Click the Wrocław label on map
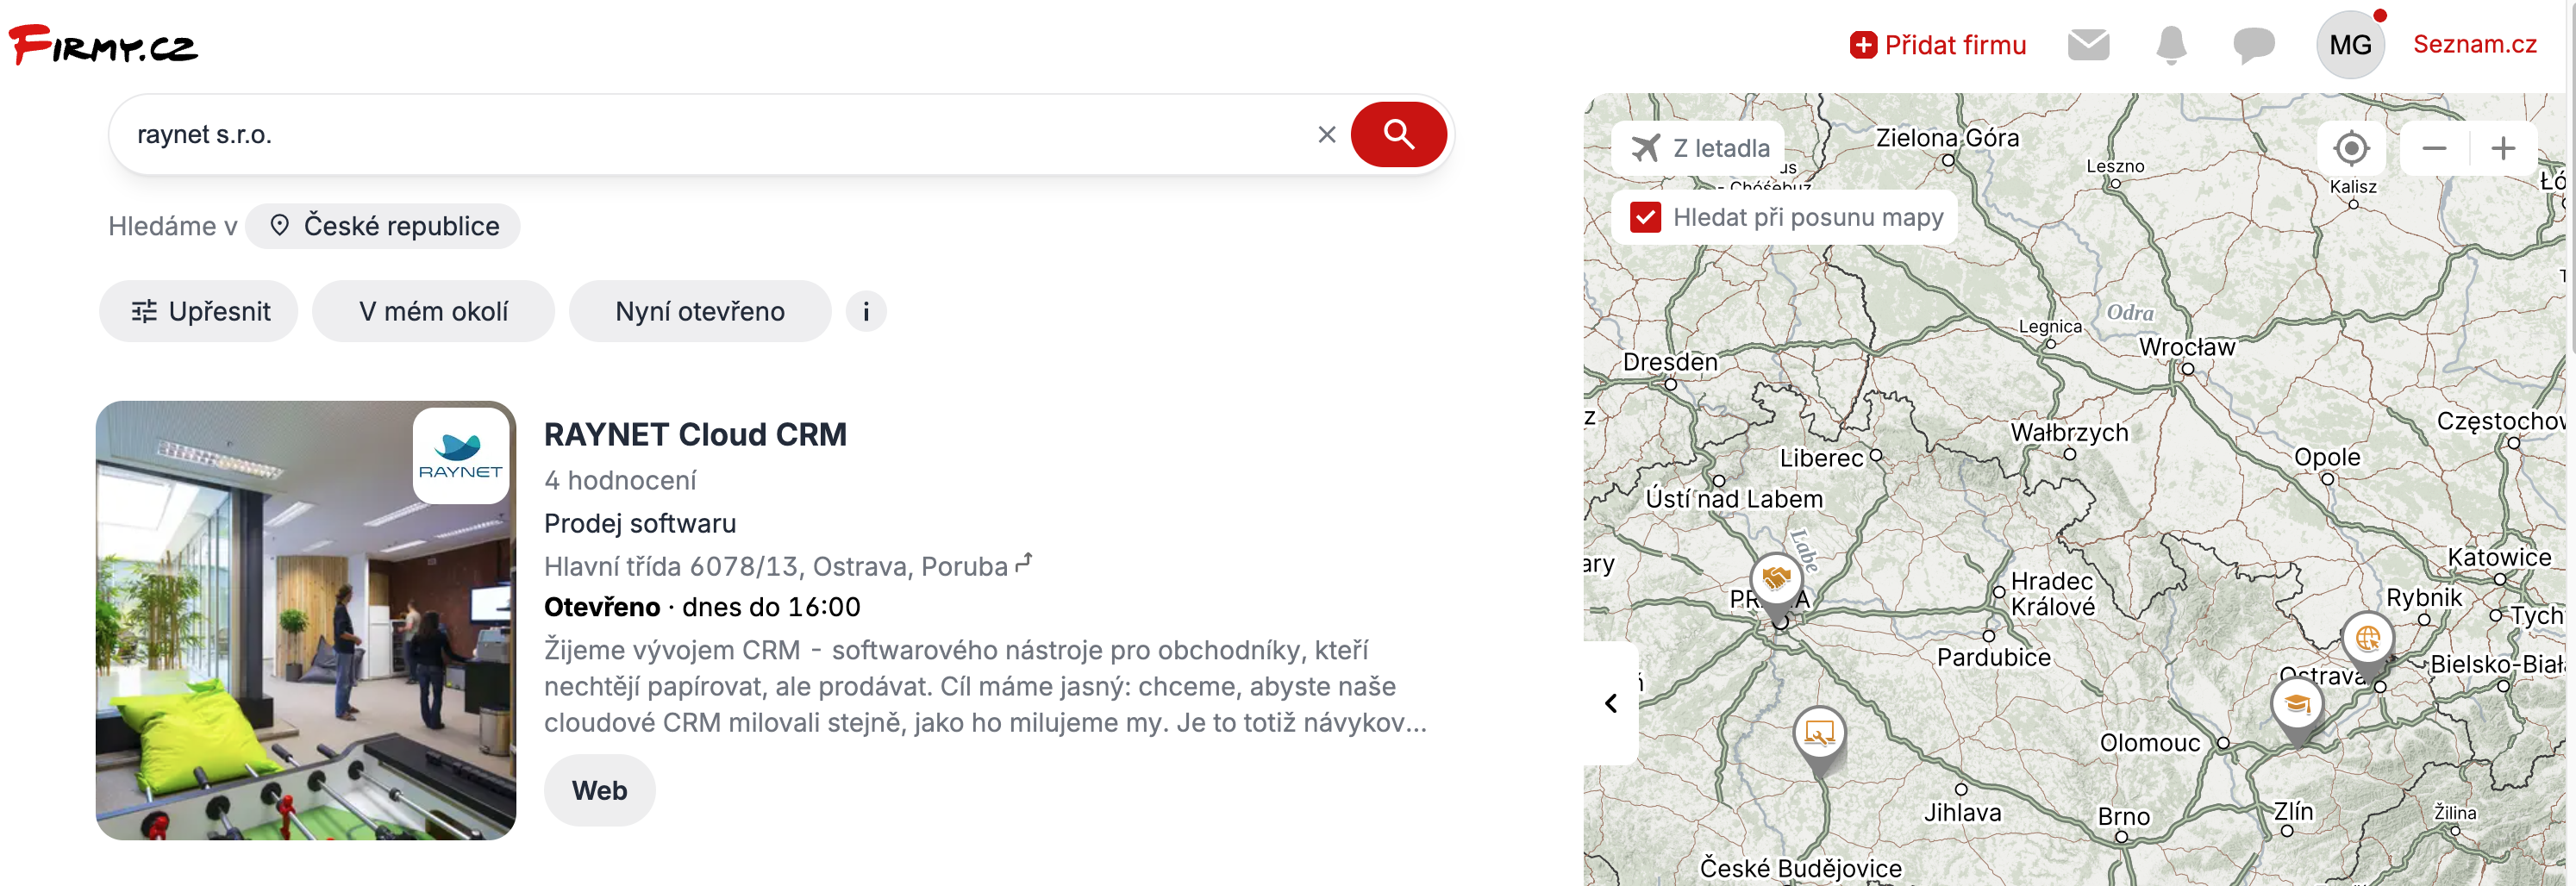The image size is (2576, 886). click(x=2186, y=347)
